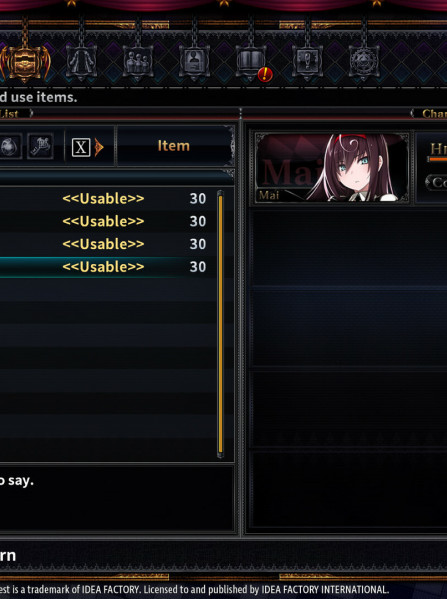The image size is (447, 599).
Task: Select the party members group icon
Action: click(138, 62)
